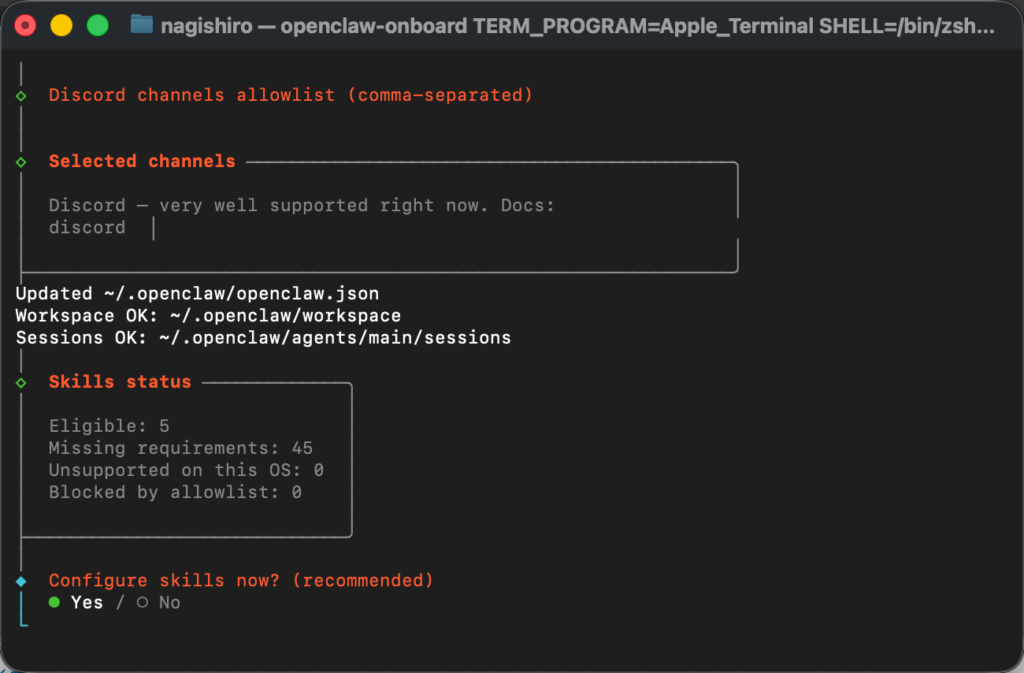Click the folder icon in the terminal title bar
Screen dimensions: 1024x673
coord(139,25)
